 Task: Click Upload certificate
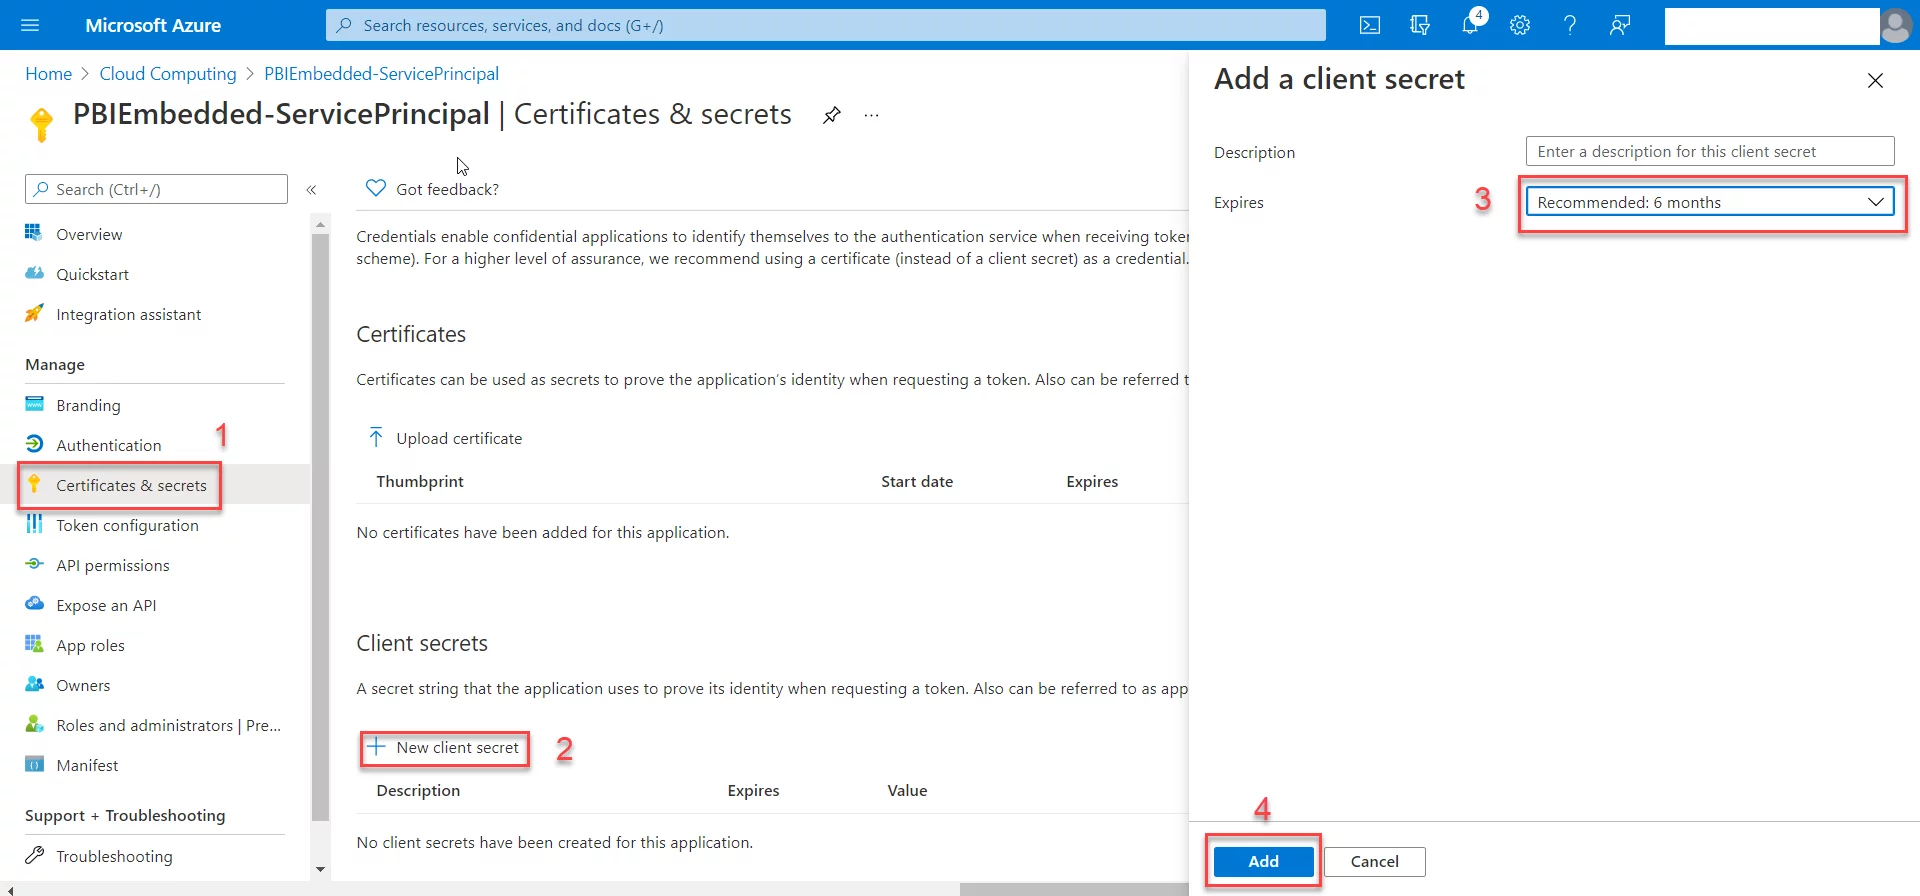tap(459, 438)
